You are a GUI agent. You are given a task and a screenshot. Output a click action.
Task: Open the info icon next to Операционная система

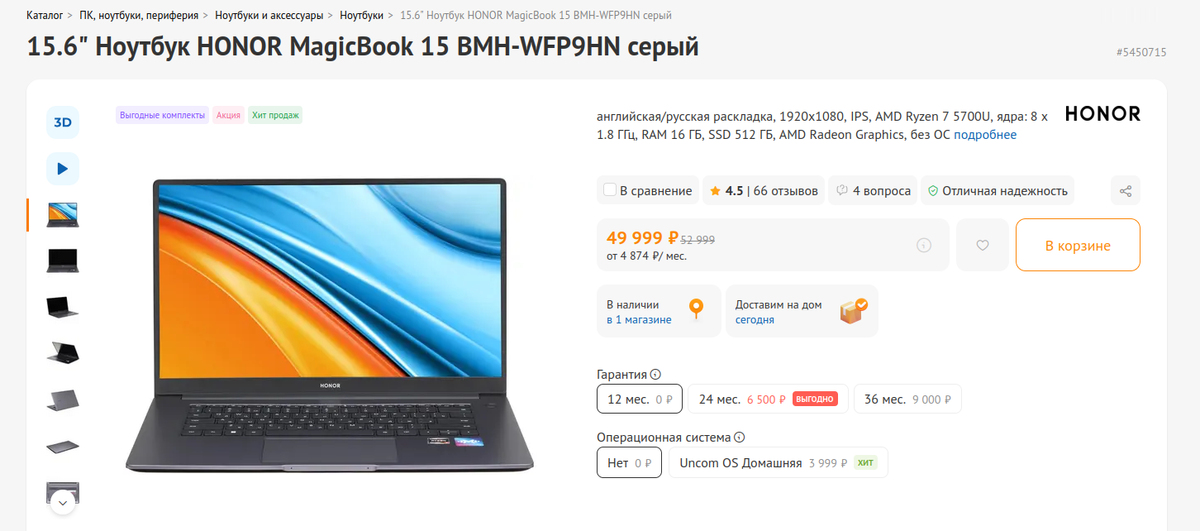740,438
